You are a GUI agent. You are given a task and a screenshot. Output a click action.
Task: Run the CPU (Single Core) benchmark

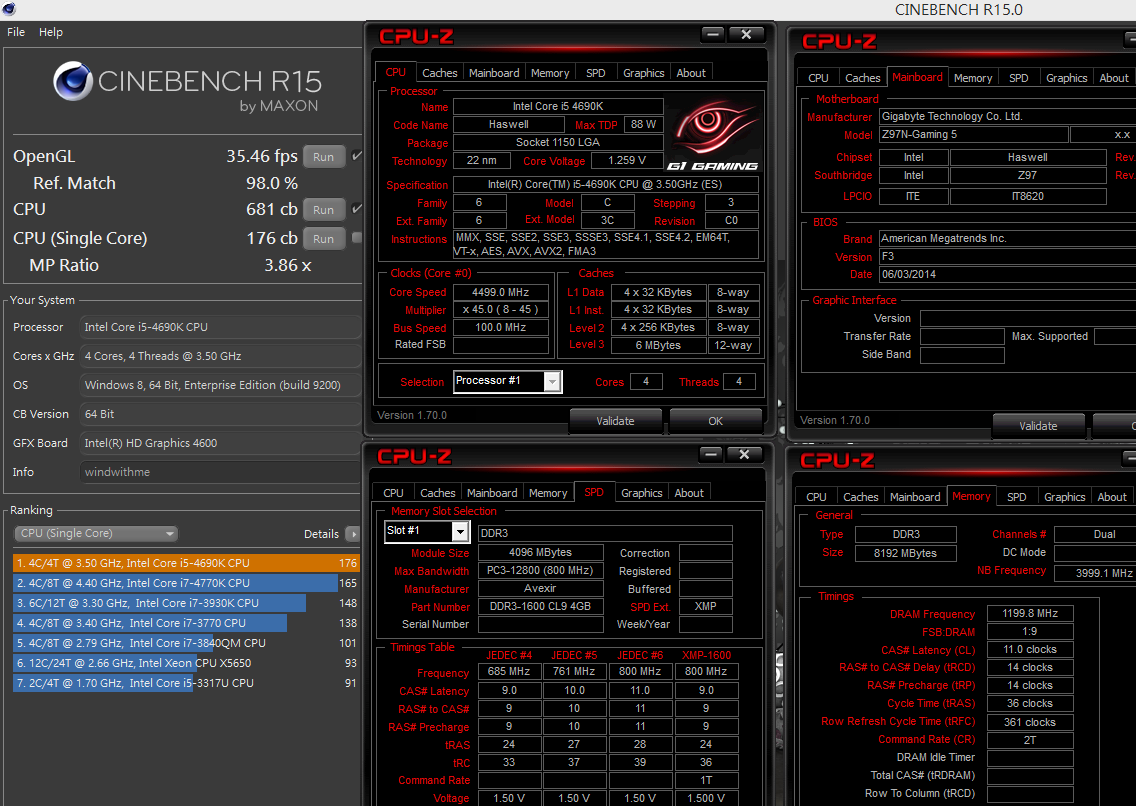tap(323, 238)
